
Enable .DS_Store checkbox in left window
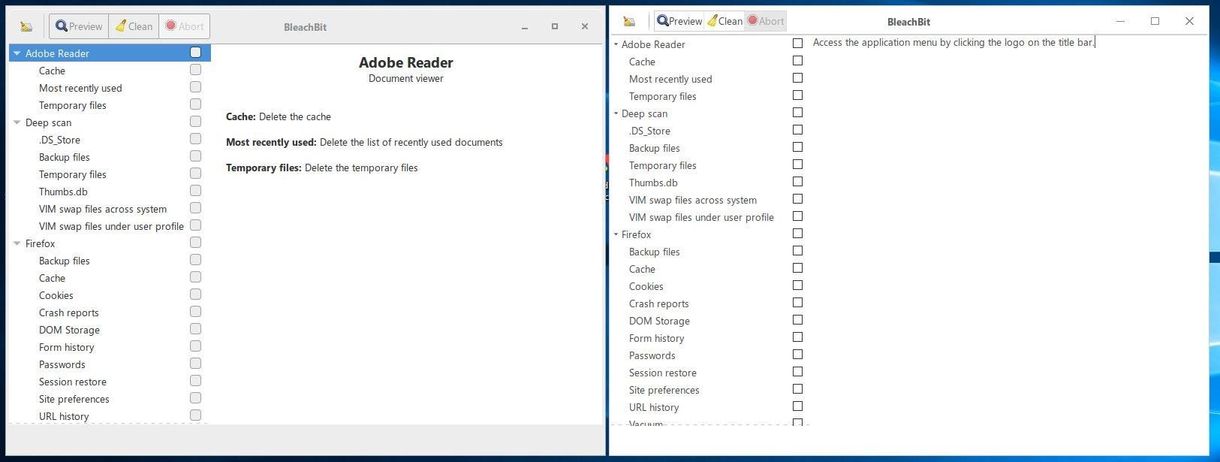[195, 139]
